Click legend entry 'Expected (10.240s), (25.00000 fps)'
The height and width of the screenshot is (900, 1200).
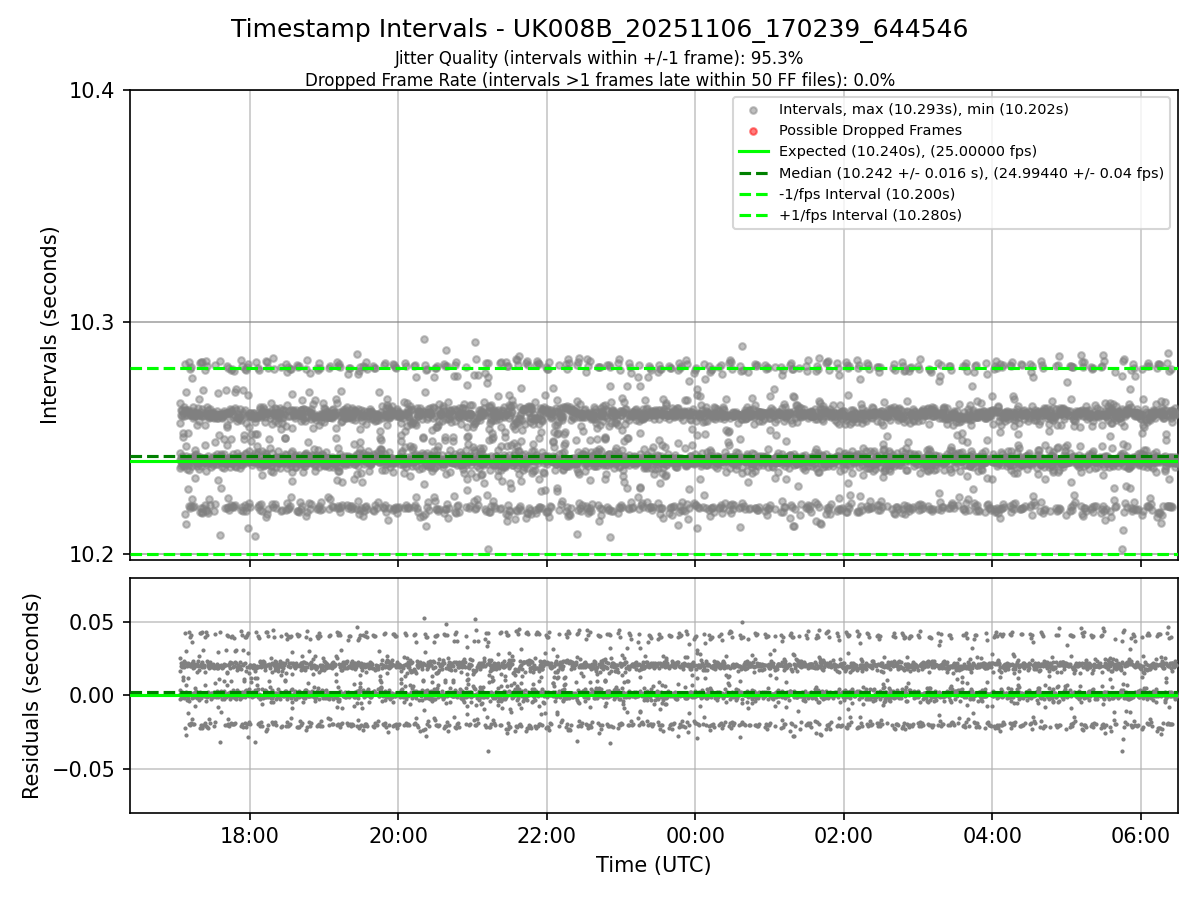908,151
